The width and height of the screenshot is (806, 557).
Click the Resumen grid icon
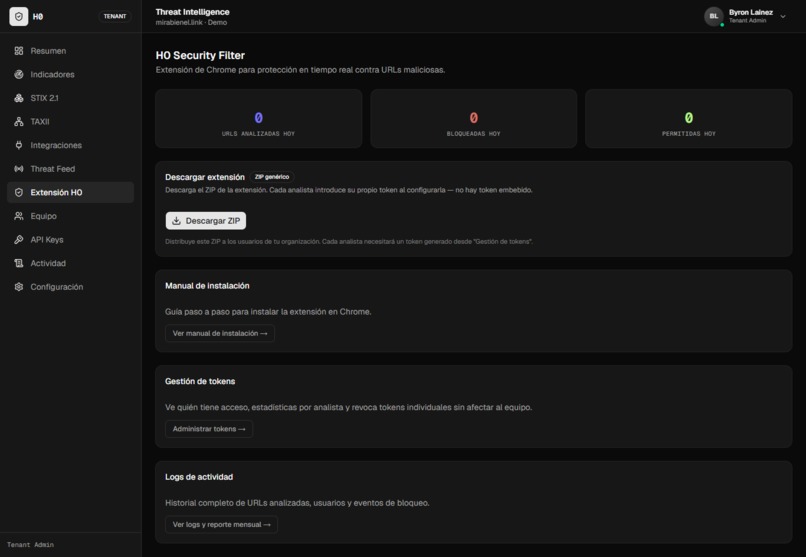click(x=19, y=51)
